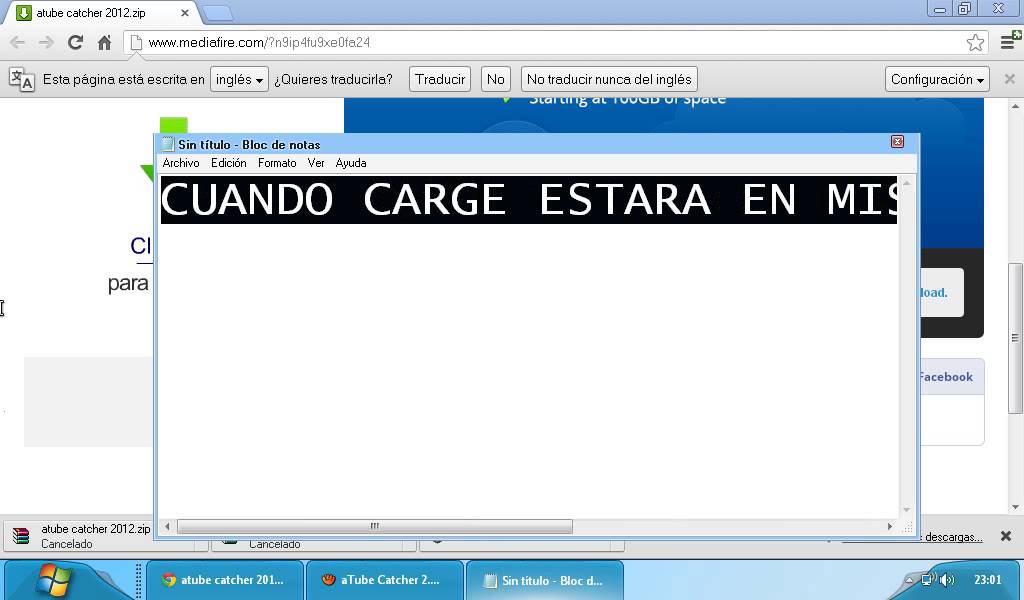Click the highlighted CUANDO CARGE ESTARA text

tap(529, 200)
